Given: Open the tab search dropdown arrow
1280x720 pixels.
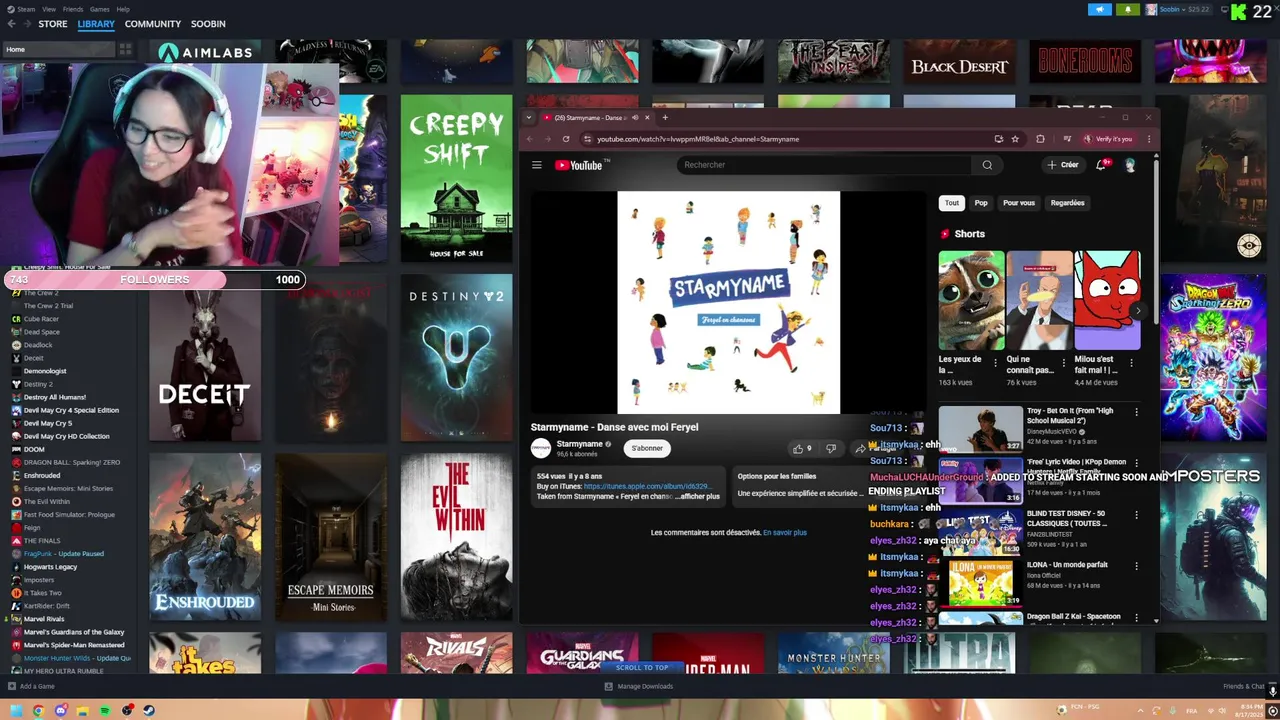Looking at the screenshot, I should 529,117.
